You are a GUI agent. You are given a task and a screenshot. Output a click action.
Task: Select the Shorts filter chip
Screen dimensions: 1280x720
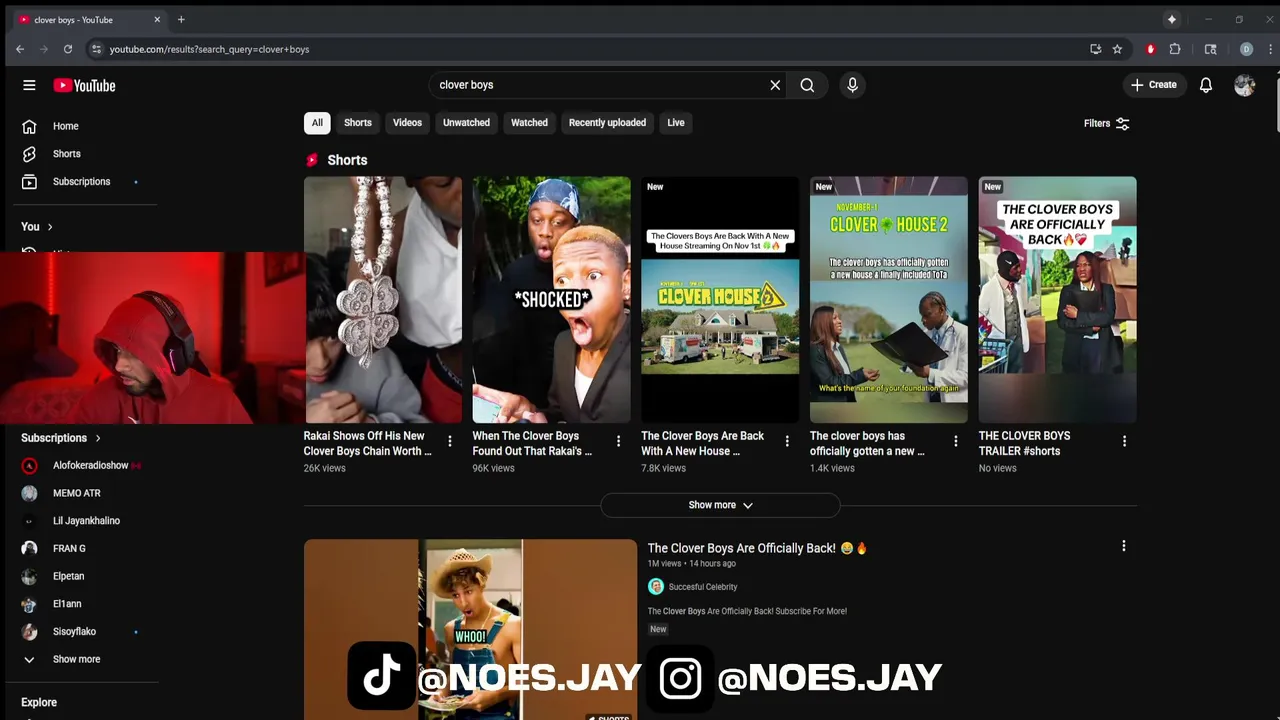point(358,122)
